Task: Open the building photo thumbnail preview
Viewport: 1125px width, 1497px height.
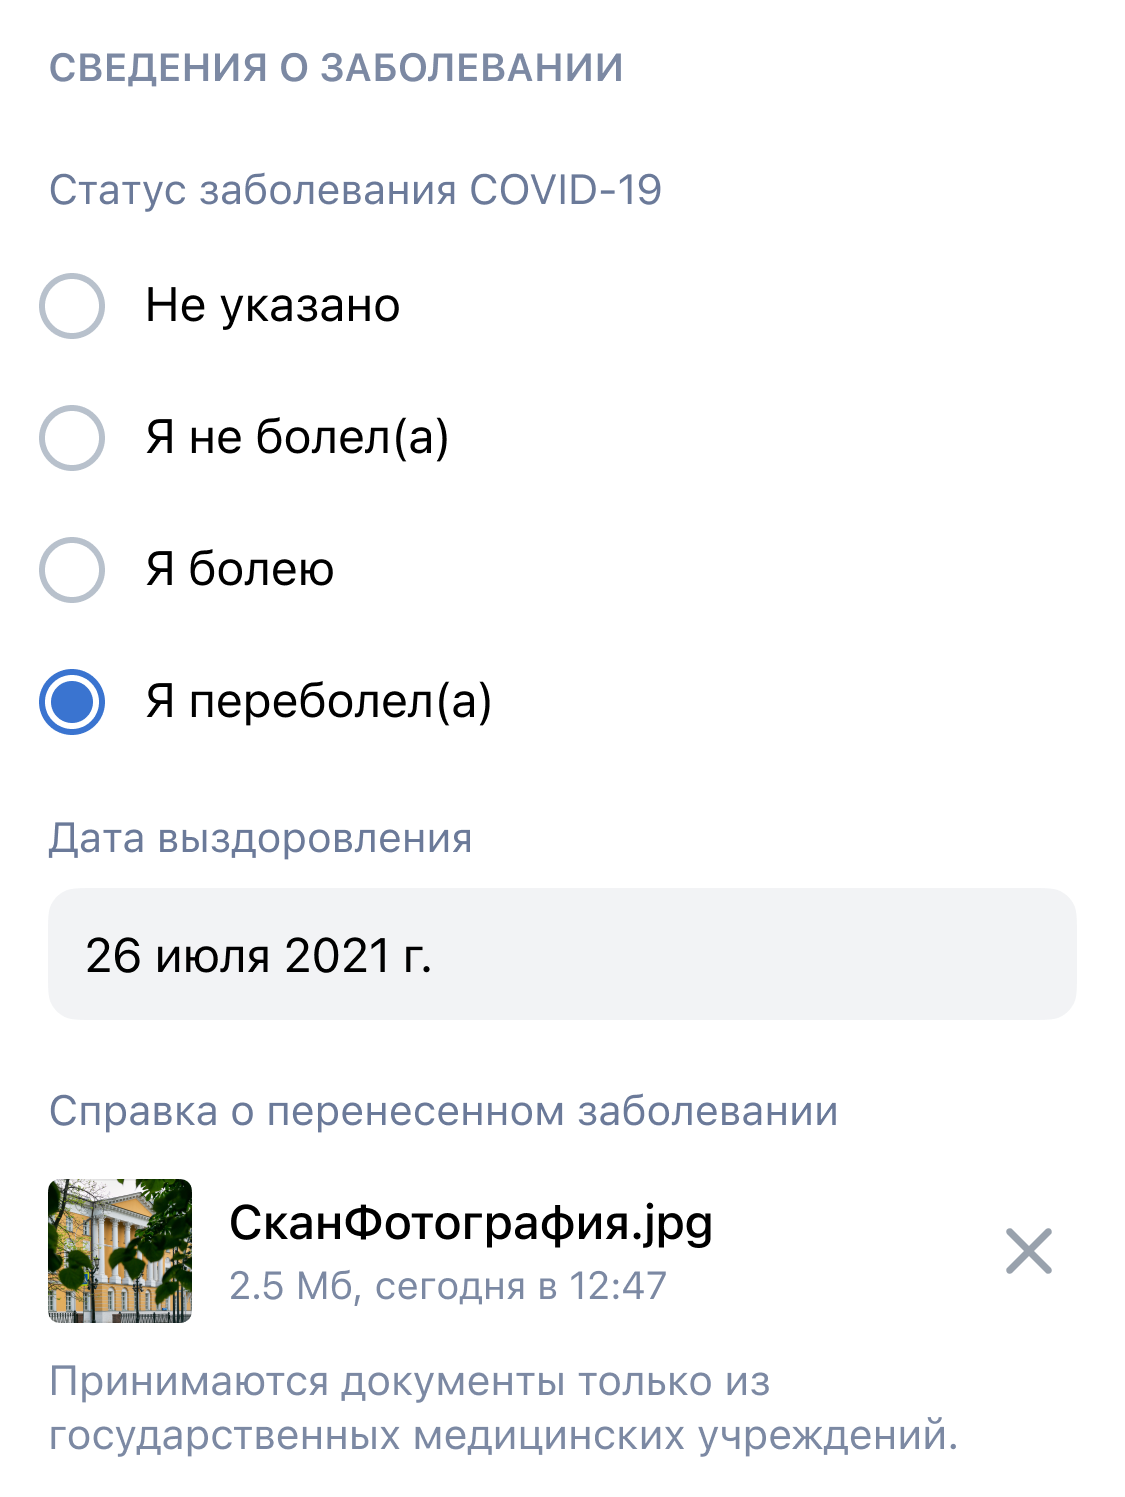Action: 120,1251
